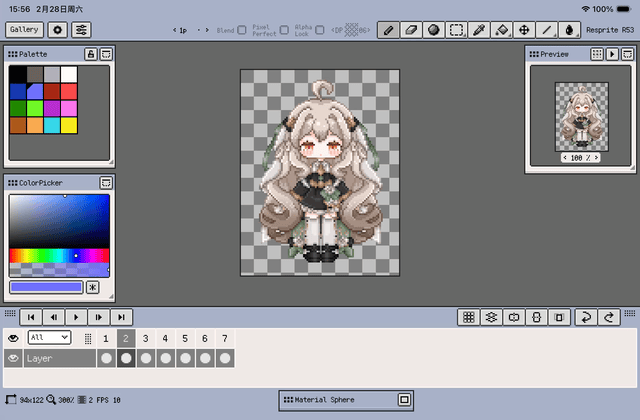Open the All layers filter dropdown
The width and height of the screenshot is (640, 420).
(49, 338)
